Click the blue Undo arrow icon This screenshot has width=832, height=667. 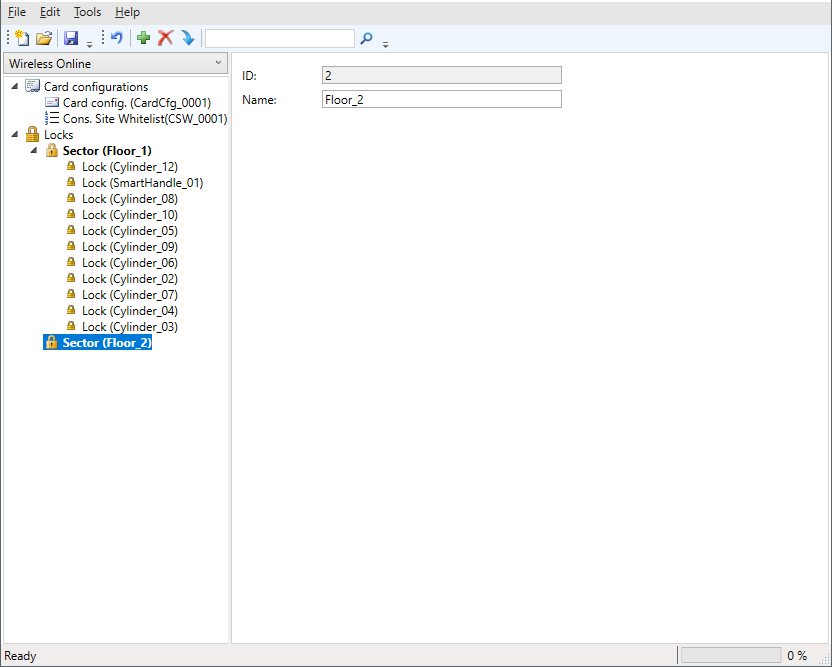pyautogui.click(x=117, y=38)
